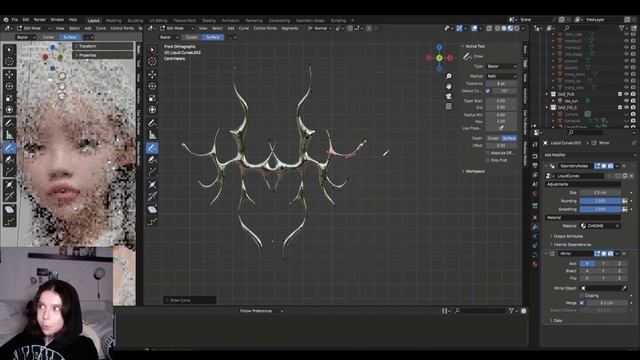The height and width of the screenshot is (360, 640).
Task: Click the Mirror Object field
Action: 603,288
